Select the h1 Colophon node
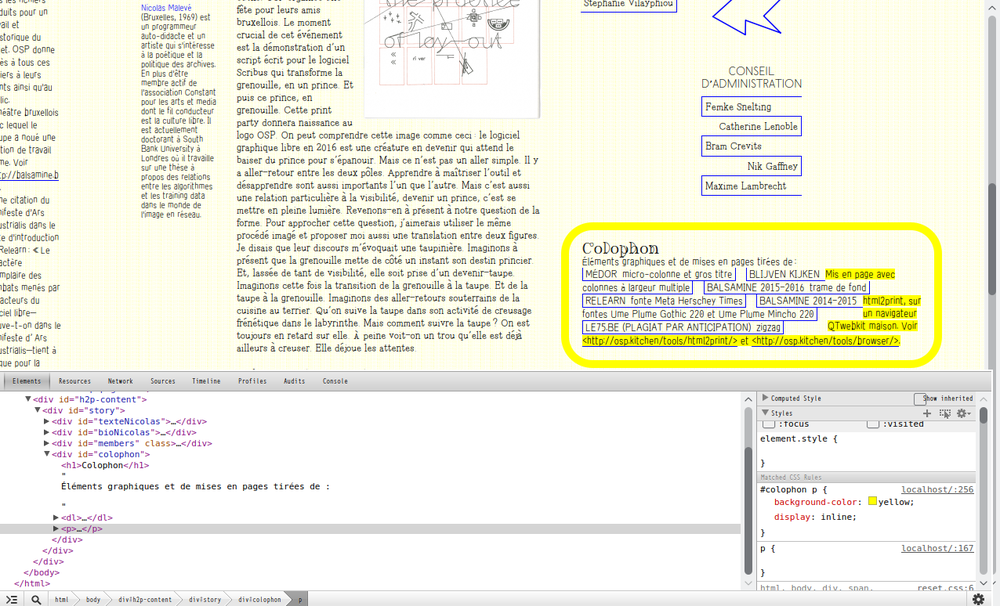Screen dimensions: 1000x606 92,465
